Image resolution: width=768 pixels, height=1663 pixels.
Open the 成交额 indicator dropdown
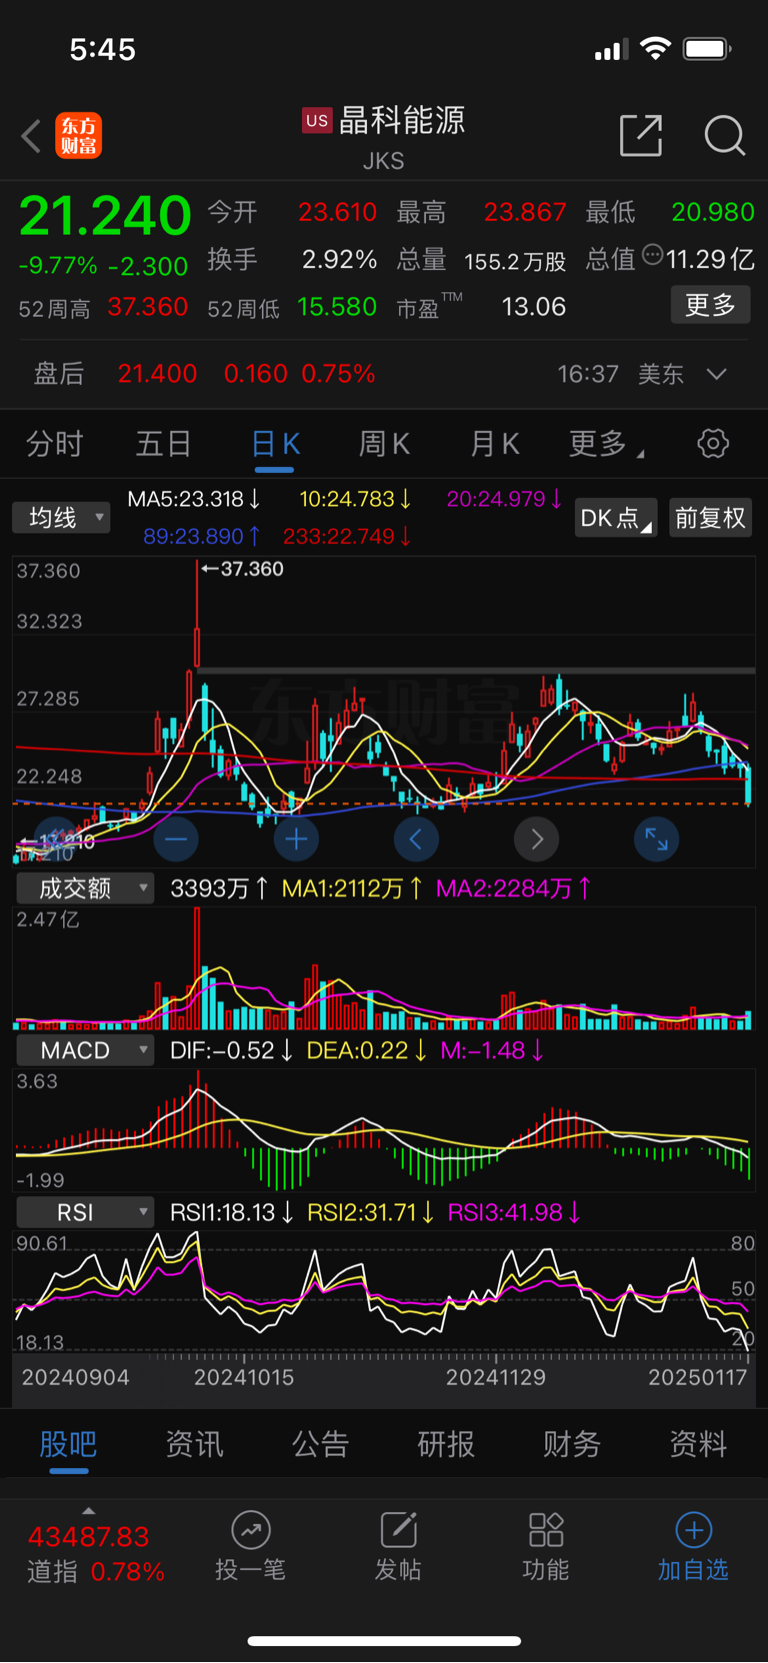pyautogui.click(x=85, y=888)
